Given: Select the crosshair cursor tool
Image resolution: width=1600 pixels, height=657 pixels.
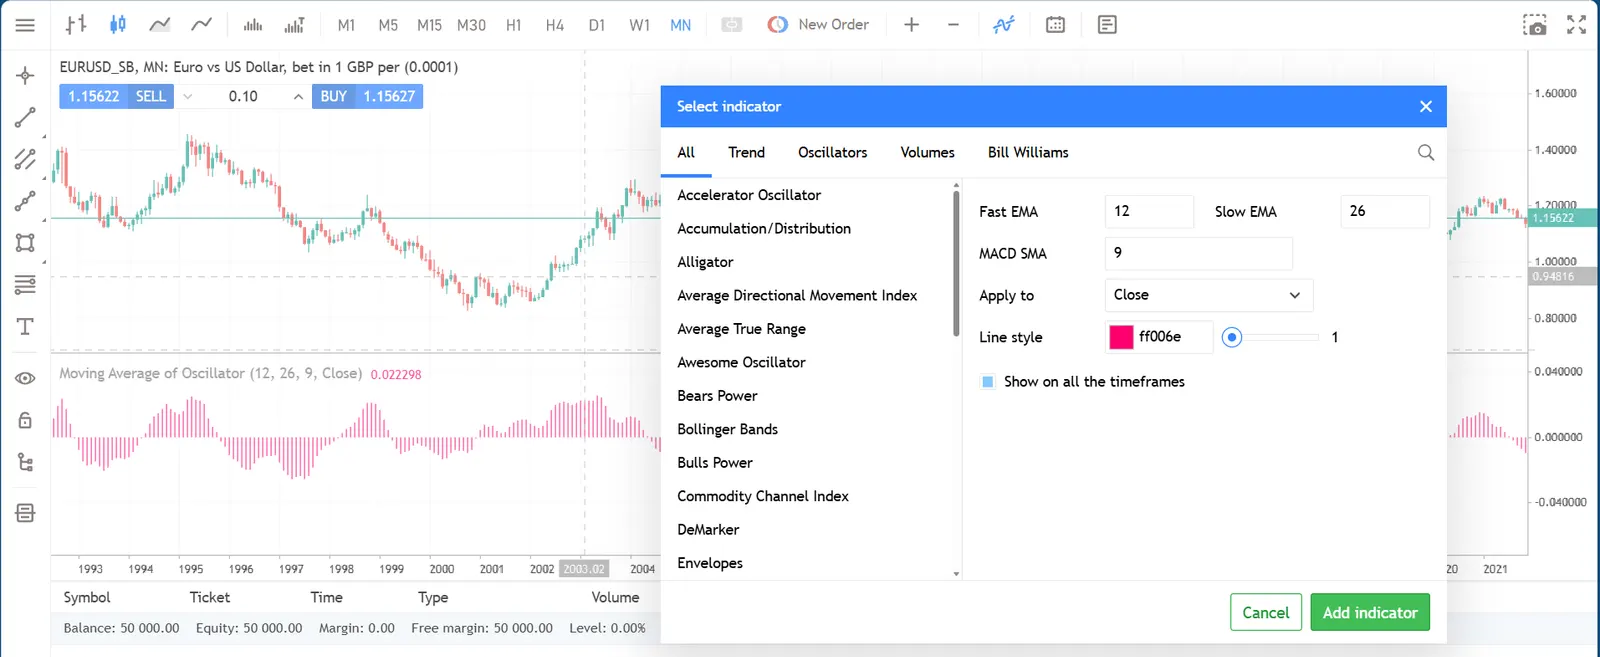Looking at the screenshot, I should click(x=25, y=76).
